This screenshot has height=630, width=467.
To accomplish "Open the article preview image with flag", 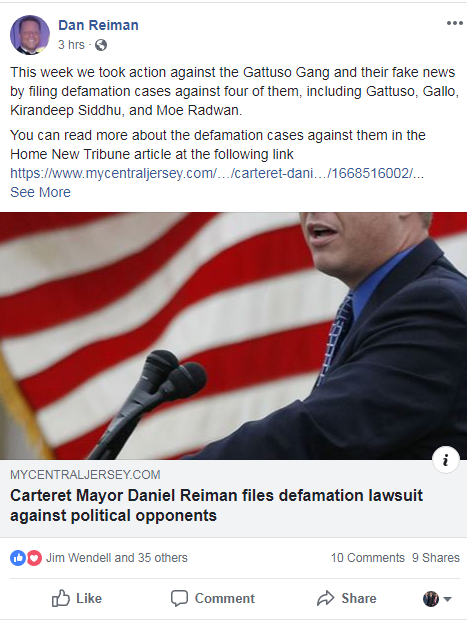I will [234, 336].
